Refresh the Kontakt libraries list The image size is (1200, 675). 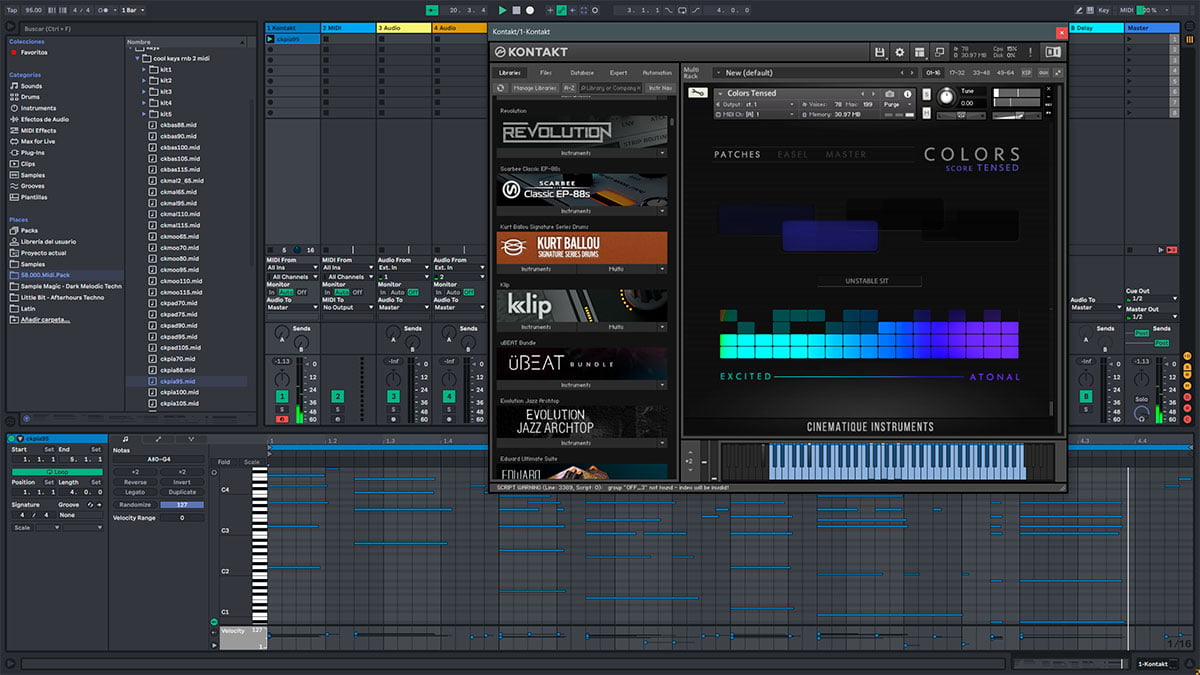pyautogui.click(x=502, y=88)
